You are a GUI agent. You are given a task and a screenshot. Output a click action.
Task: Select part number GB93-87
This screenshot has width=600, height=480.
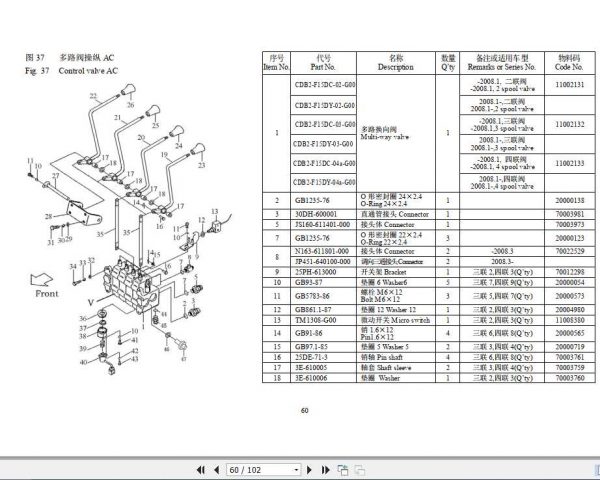tap(308, 282)
